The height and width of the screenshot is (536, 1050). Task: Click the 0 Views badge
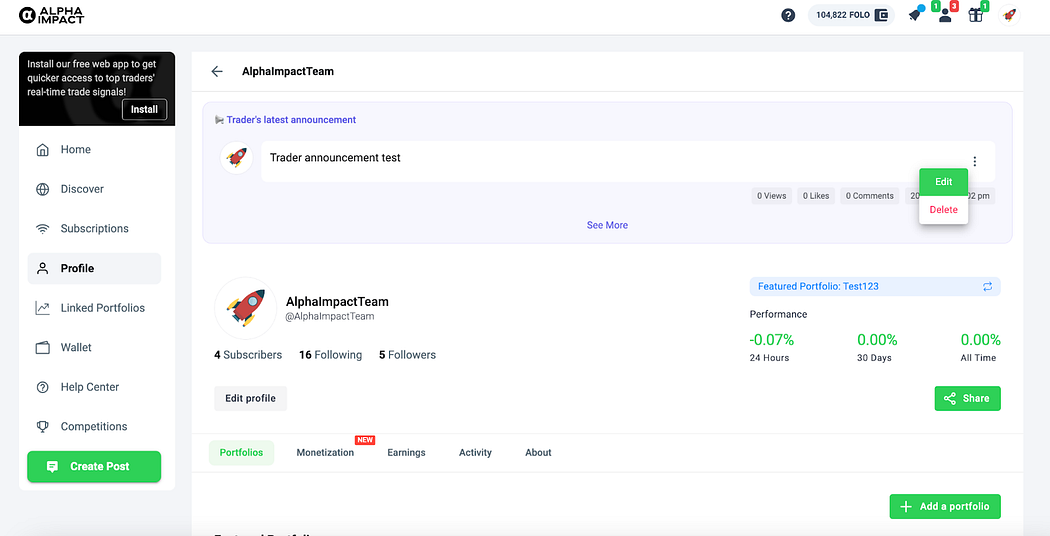(x=771, y=196)
